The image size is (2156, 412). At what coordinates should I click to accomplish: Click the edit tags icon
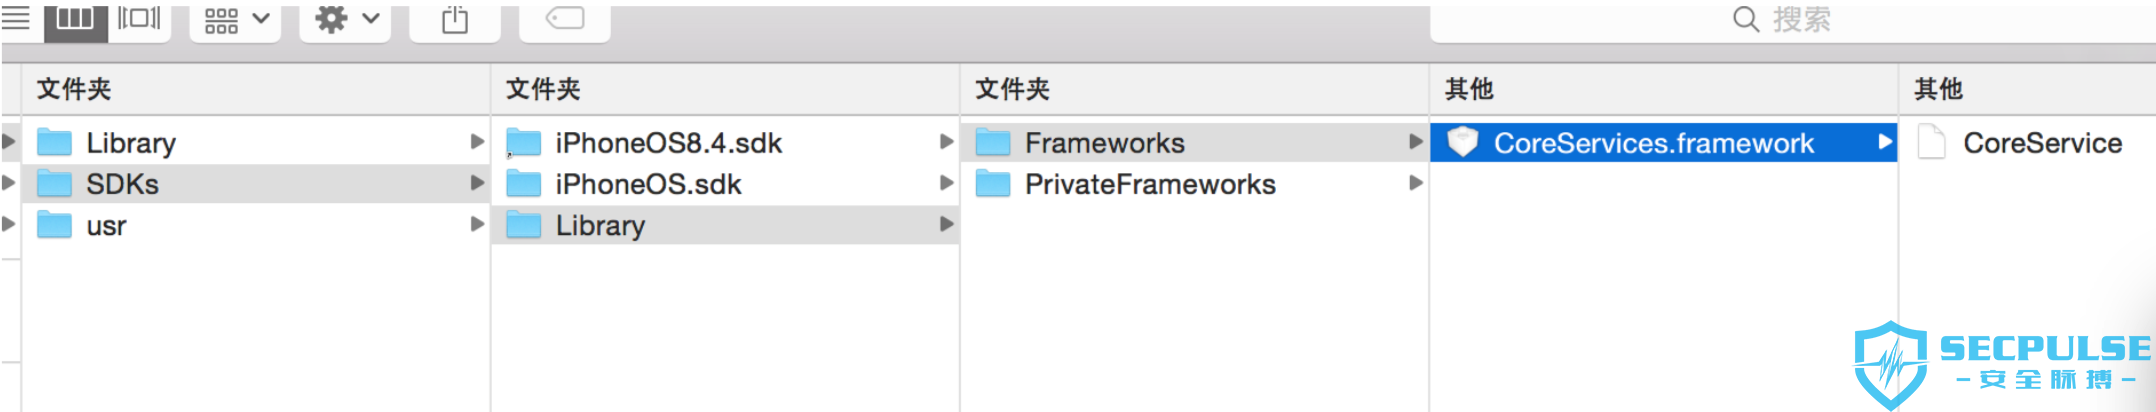[565, 20]
